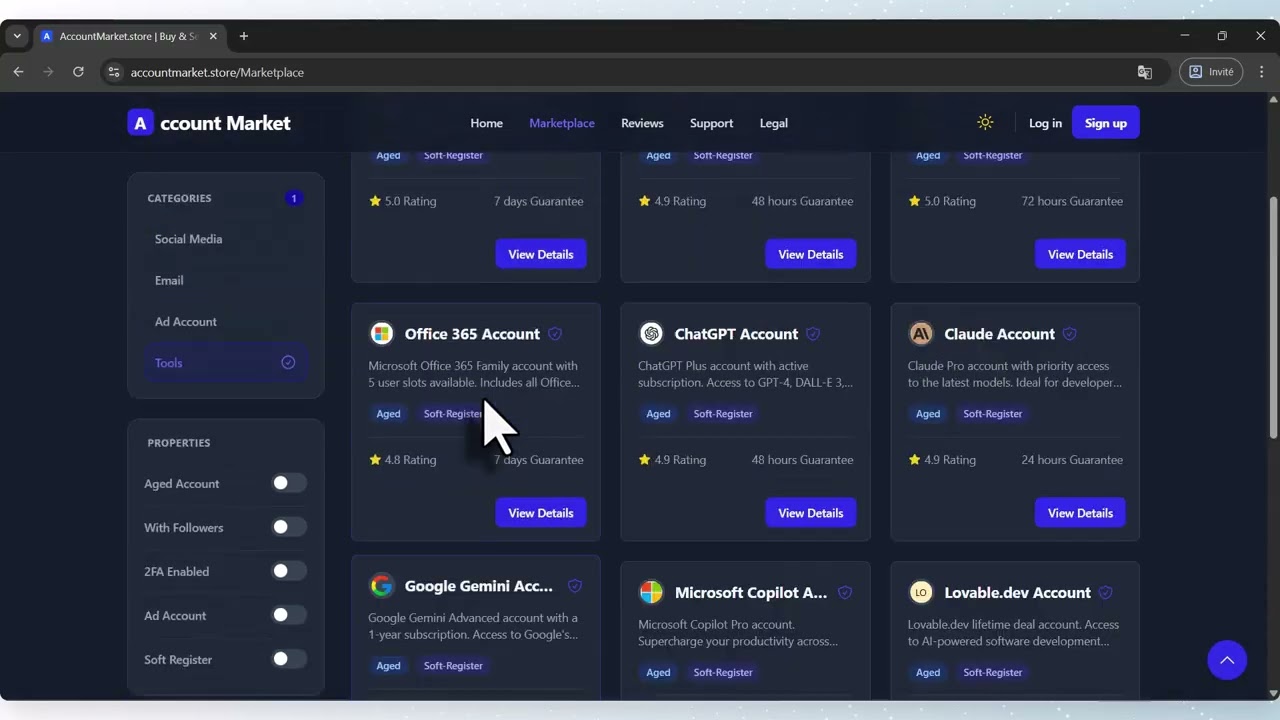
Task: Click the 24 hours Guarantee text
Action: tap(1072, 460)
